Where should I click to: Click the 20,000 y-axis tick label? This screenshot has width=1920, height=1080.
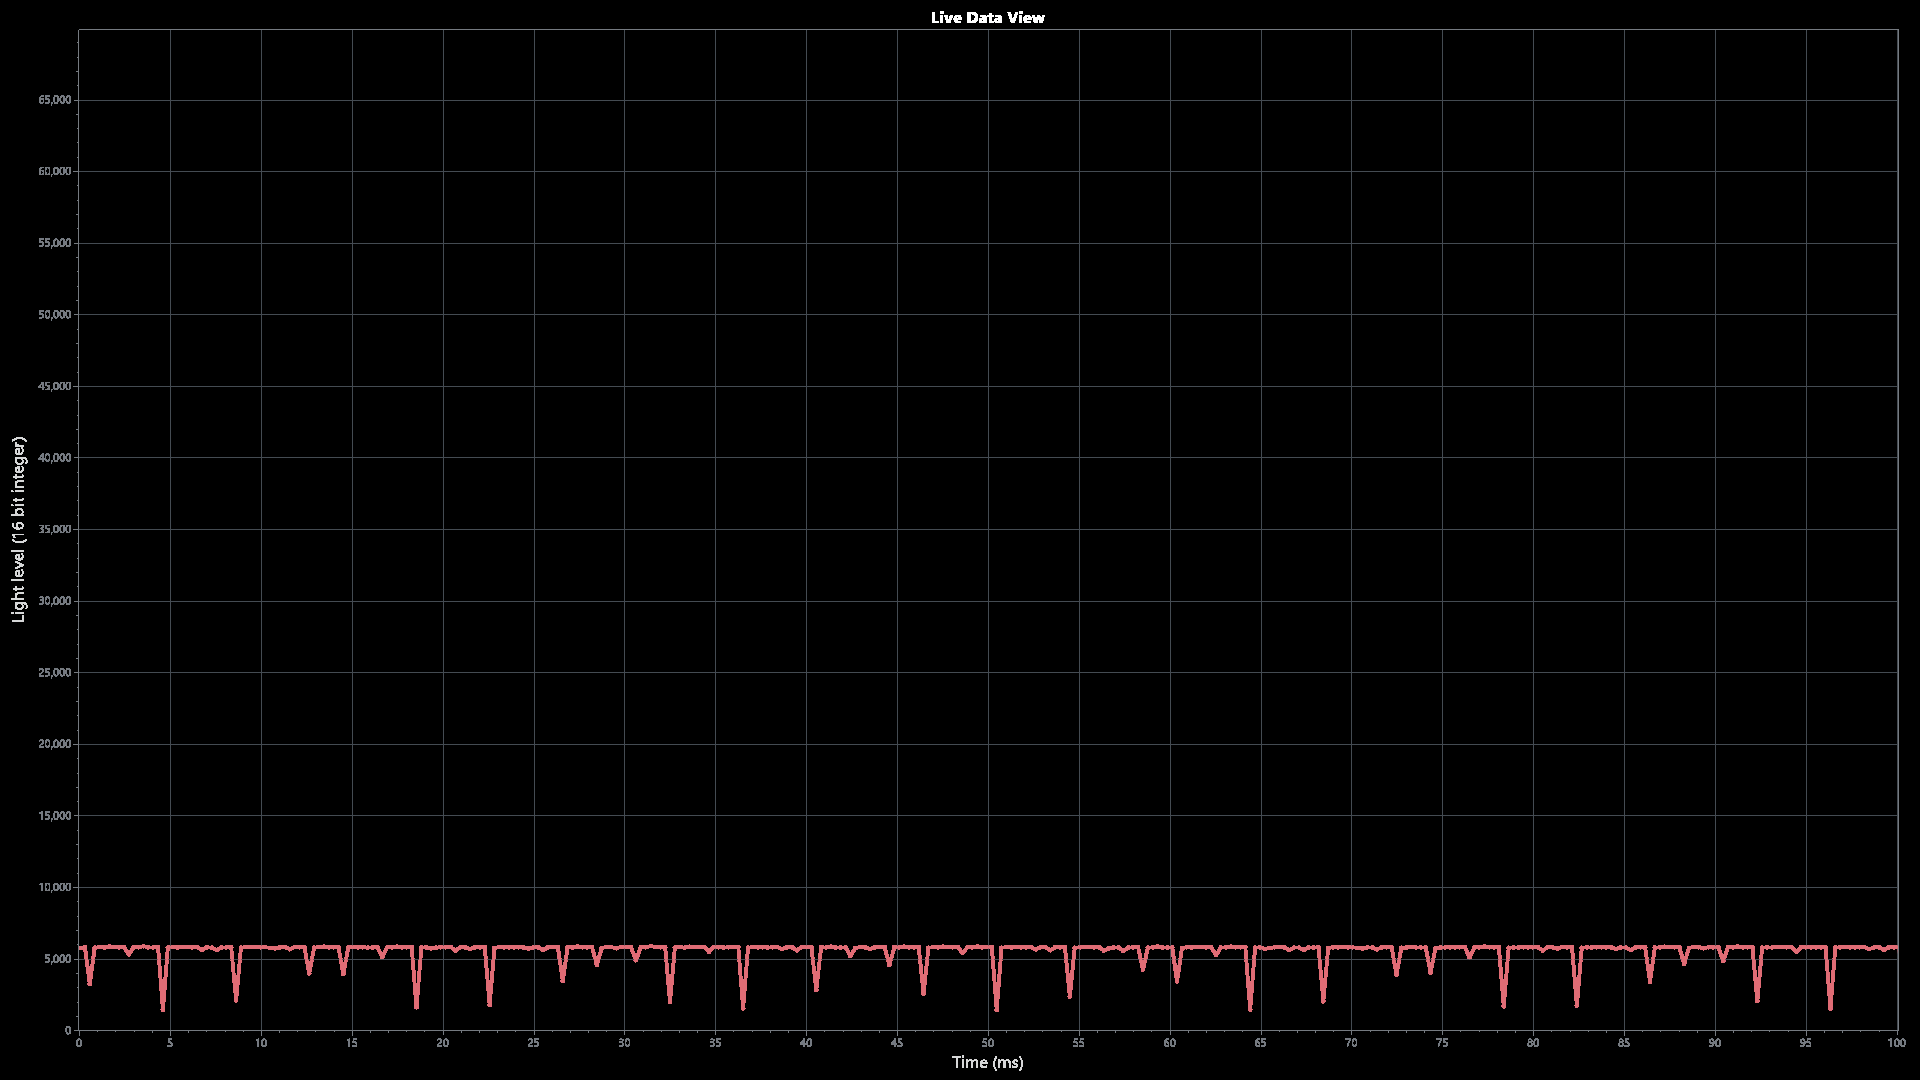point(54,744)
